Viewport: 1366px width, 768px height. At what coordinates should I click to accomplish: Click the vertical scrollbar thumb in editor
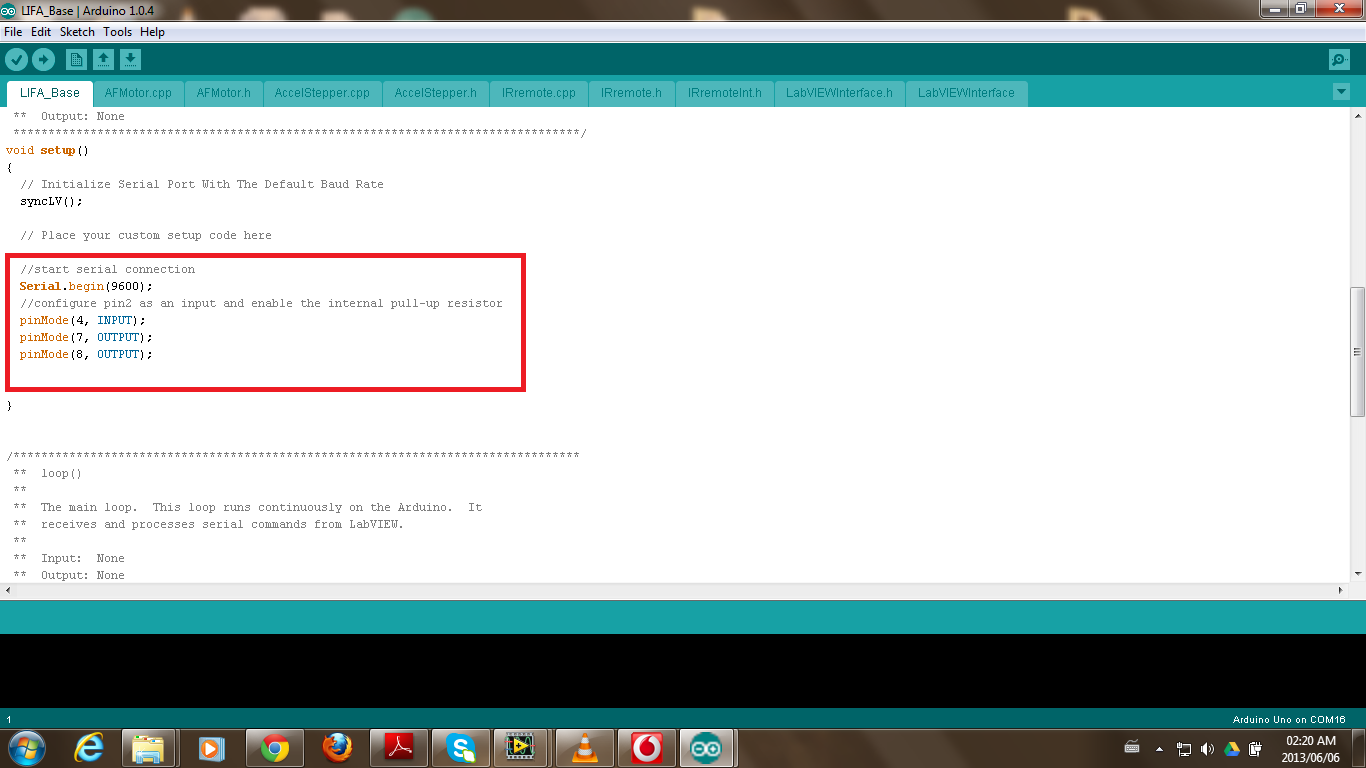click(1357, 352)
